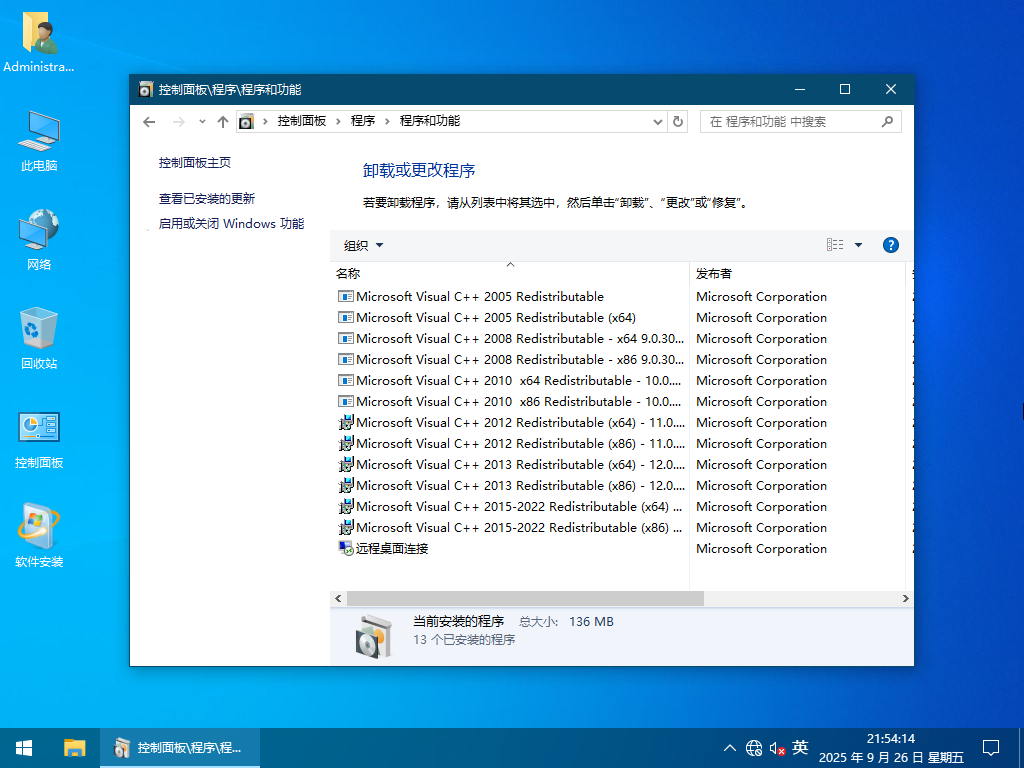Click the volume muted tray icon

(x=777, y=748)
